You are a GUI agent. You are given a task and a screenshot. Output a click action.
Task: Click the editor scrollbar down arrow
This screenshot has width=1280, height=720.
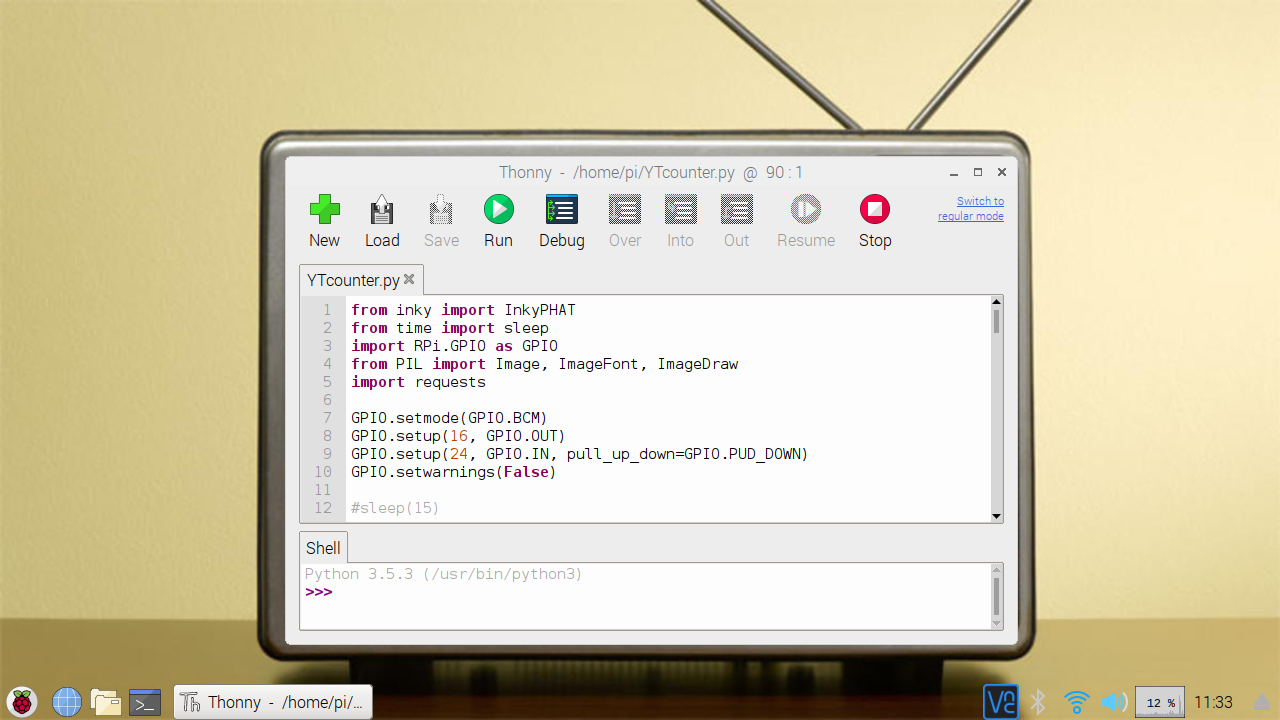click(x=996, y=516)
